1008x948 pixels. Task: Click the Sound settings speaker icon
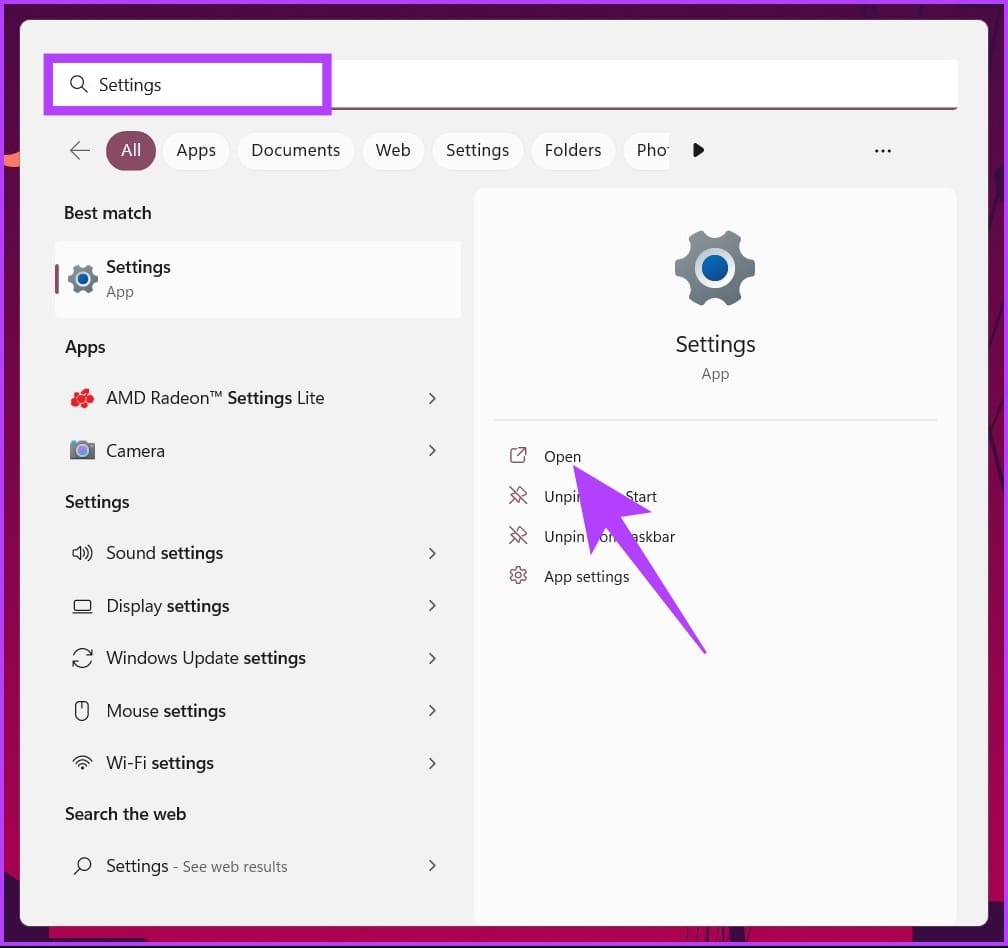[x=82, y=553]
